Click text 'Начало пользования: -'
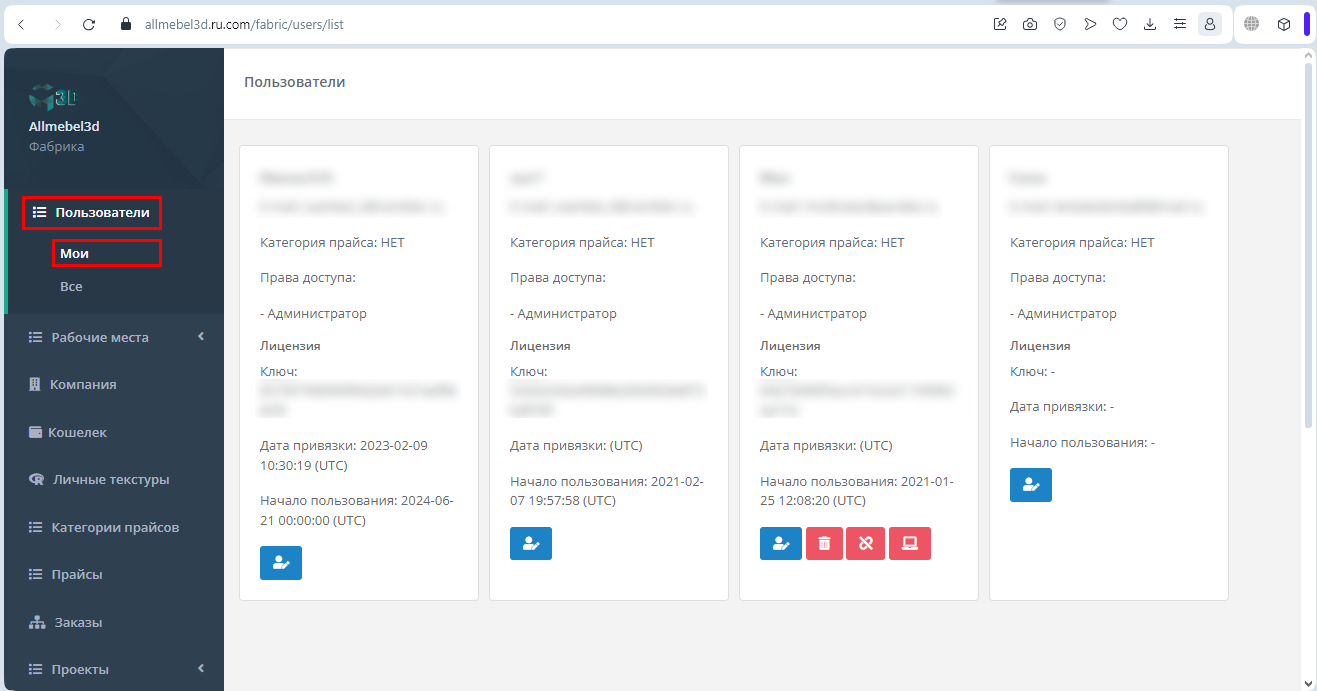Screen dimensions: 1317x691 1082,442
